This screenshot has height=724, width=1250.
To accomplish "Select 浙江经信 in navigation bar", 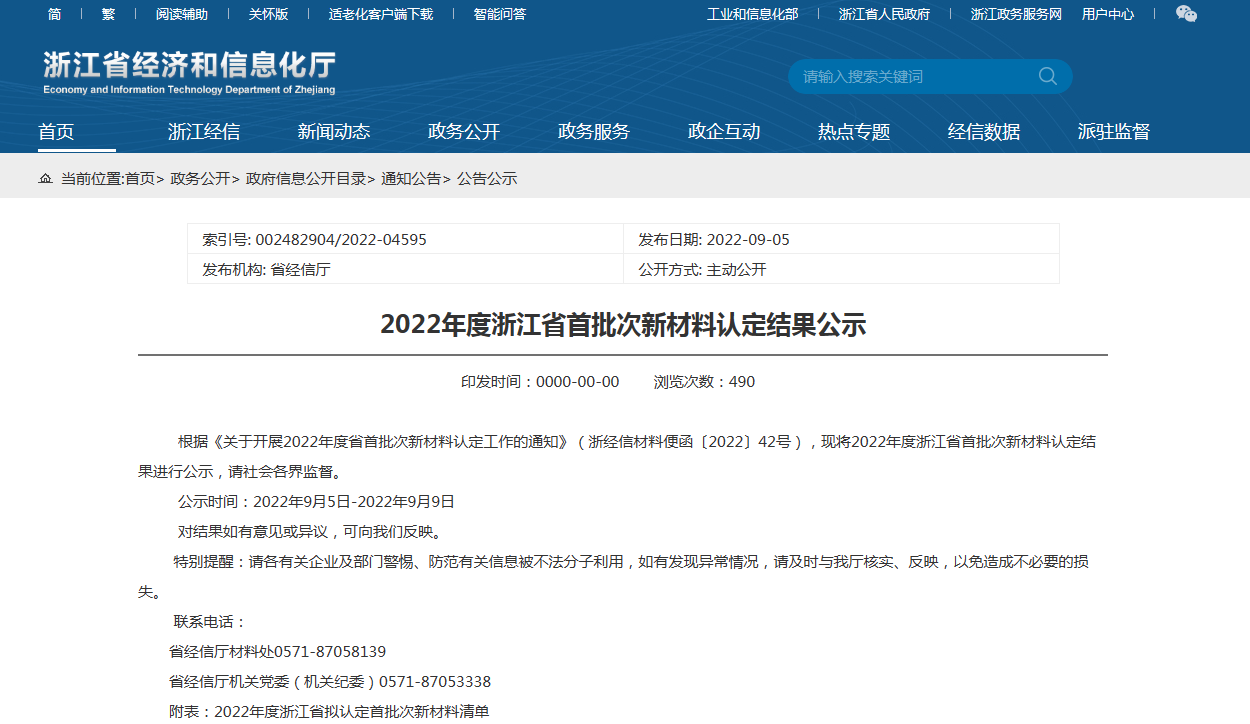I will (204, 132).
